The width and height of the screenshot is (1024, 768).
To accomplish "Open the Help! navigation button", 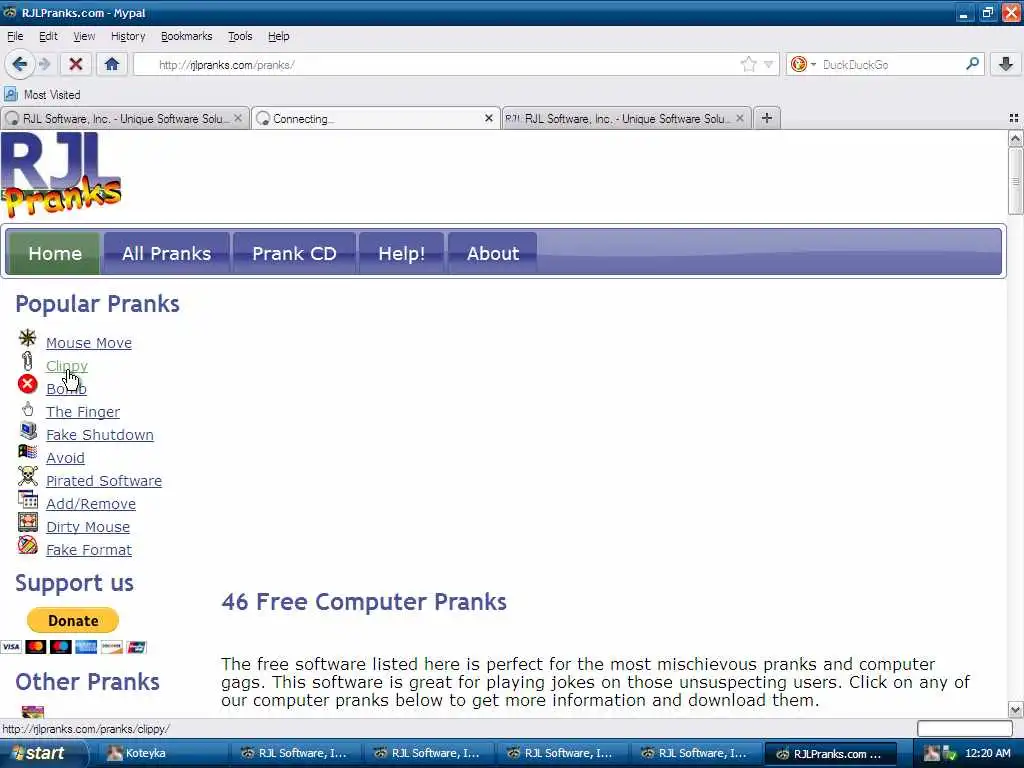I will (402, 253).
